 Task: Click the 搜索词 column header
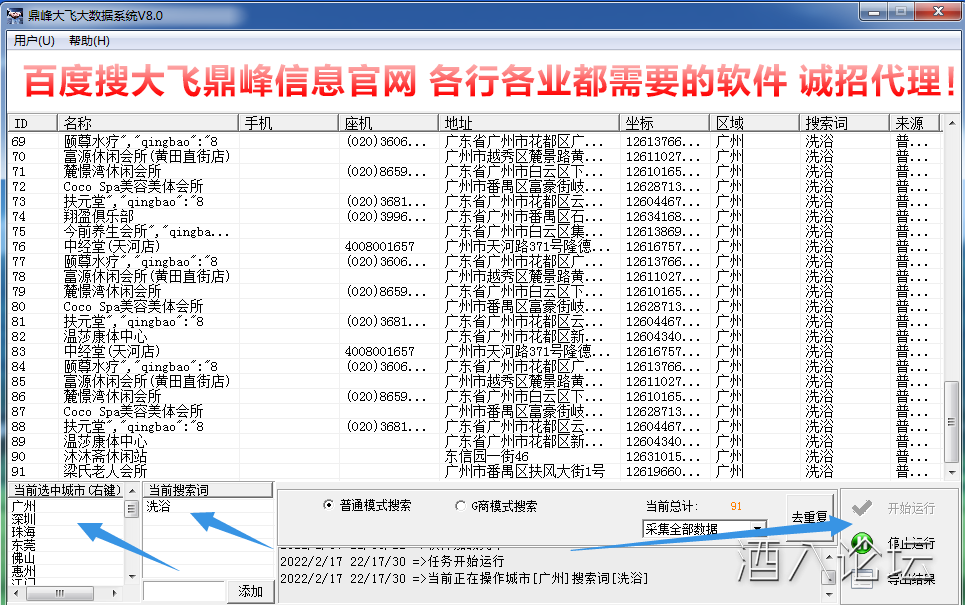(844, 123)
